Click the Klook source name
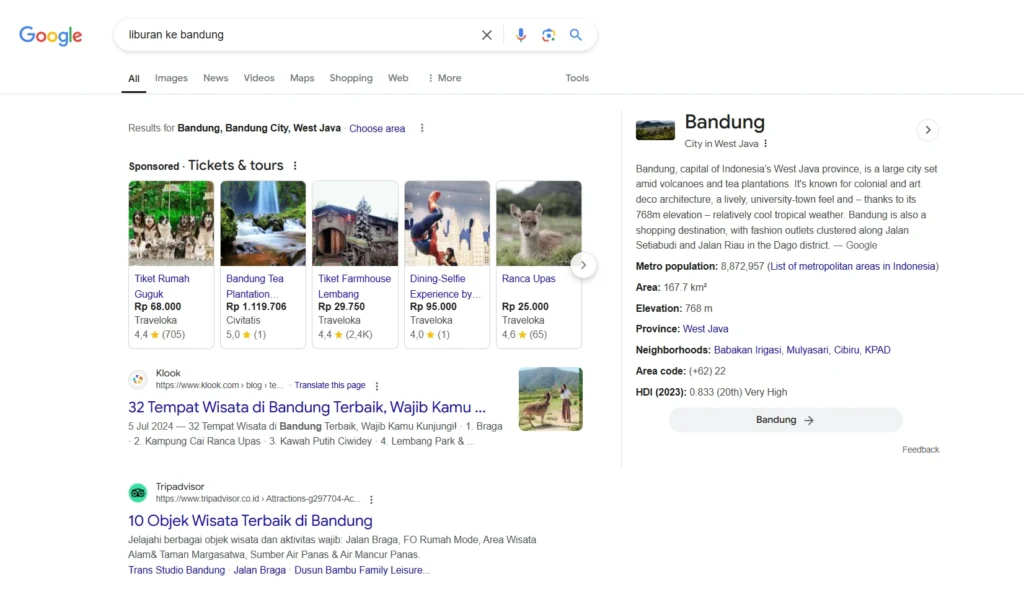 [168, 373]
